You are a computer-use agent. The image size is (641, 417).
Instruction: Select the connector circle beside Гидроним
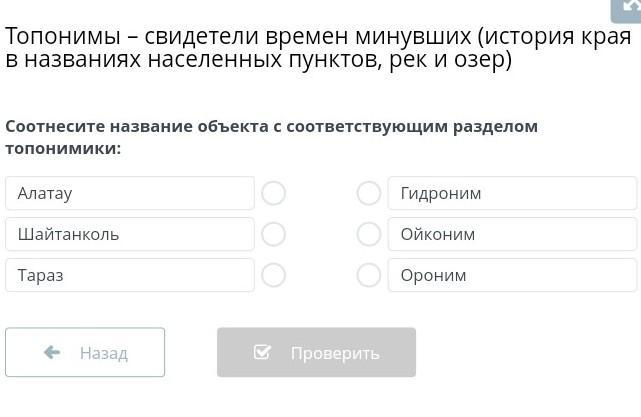(x=369, y=193)
